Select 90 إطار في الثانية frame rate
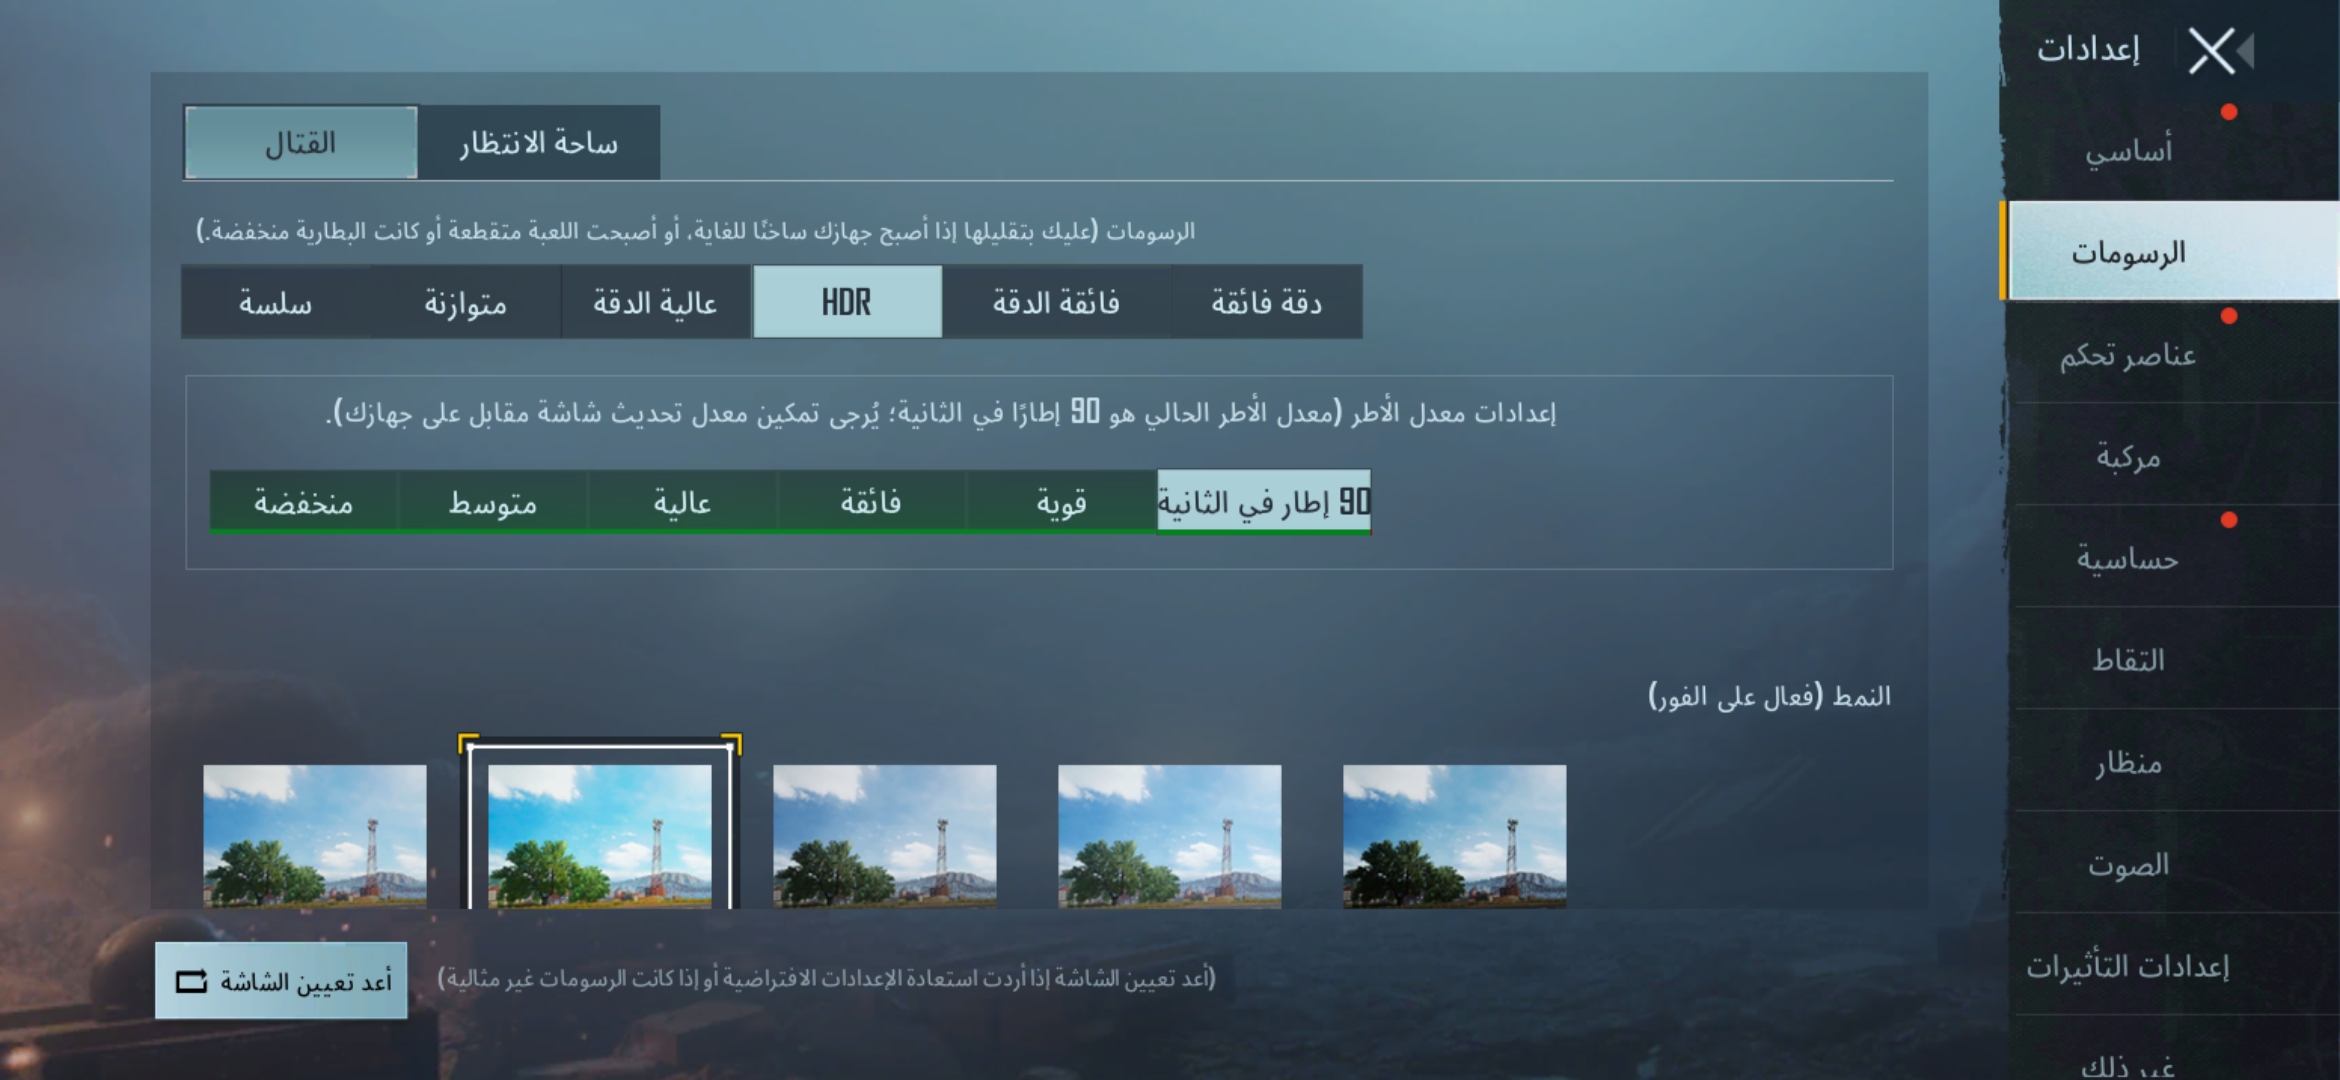This screenshot has height=1080, width=2340. click(x=1263, y=502)
